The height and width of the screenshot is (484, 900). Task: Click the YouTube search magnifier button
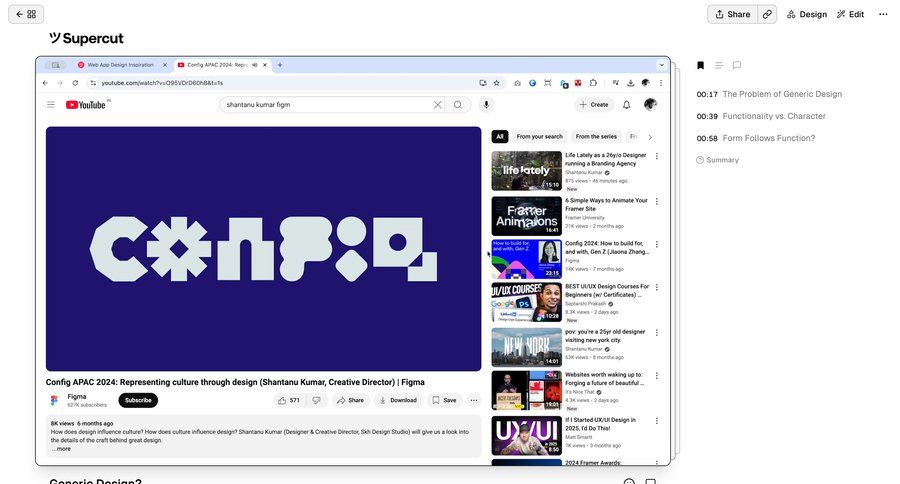click(x=458, y=104)
